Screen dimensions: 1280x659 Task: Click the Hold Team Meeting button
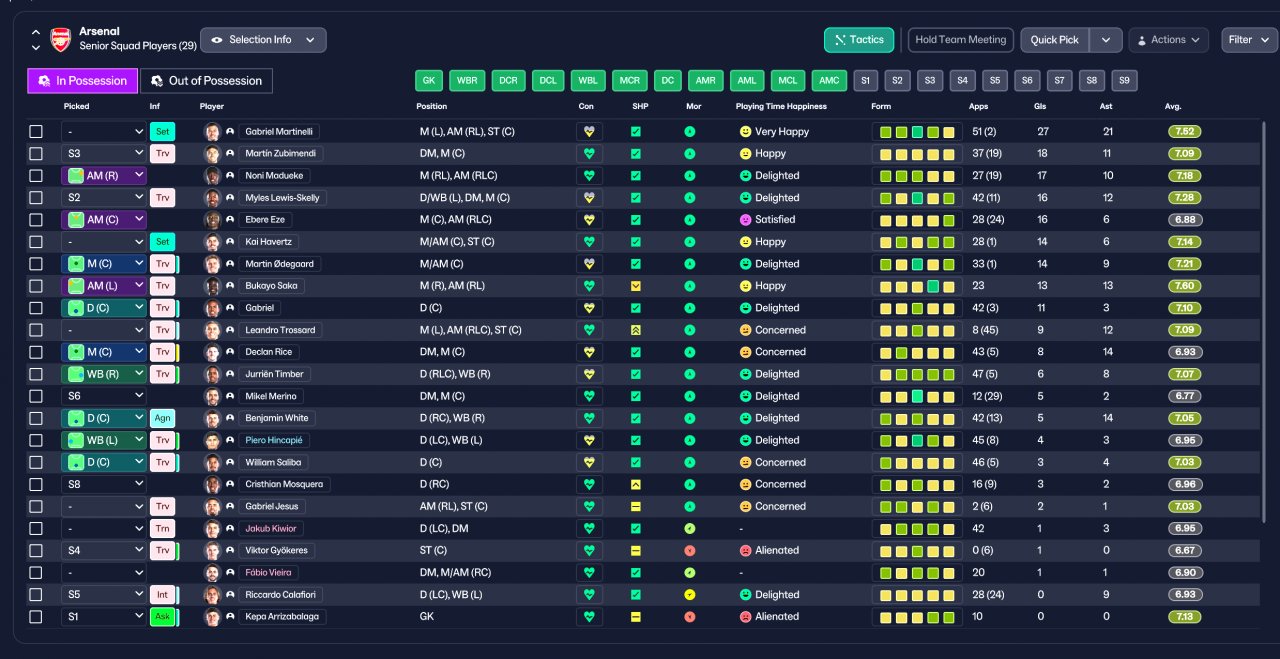tap(960, 40)
